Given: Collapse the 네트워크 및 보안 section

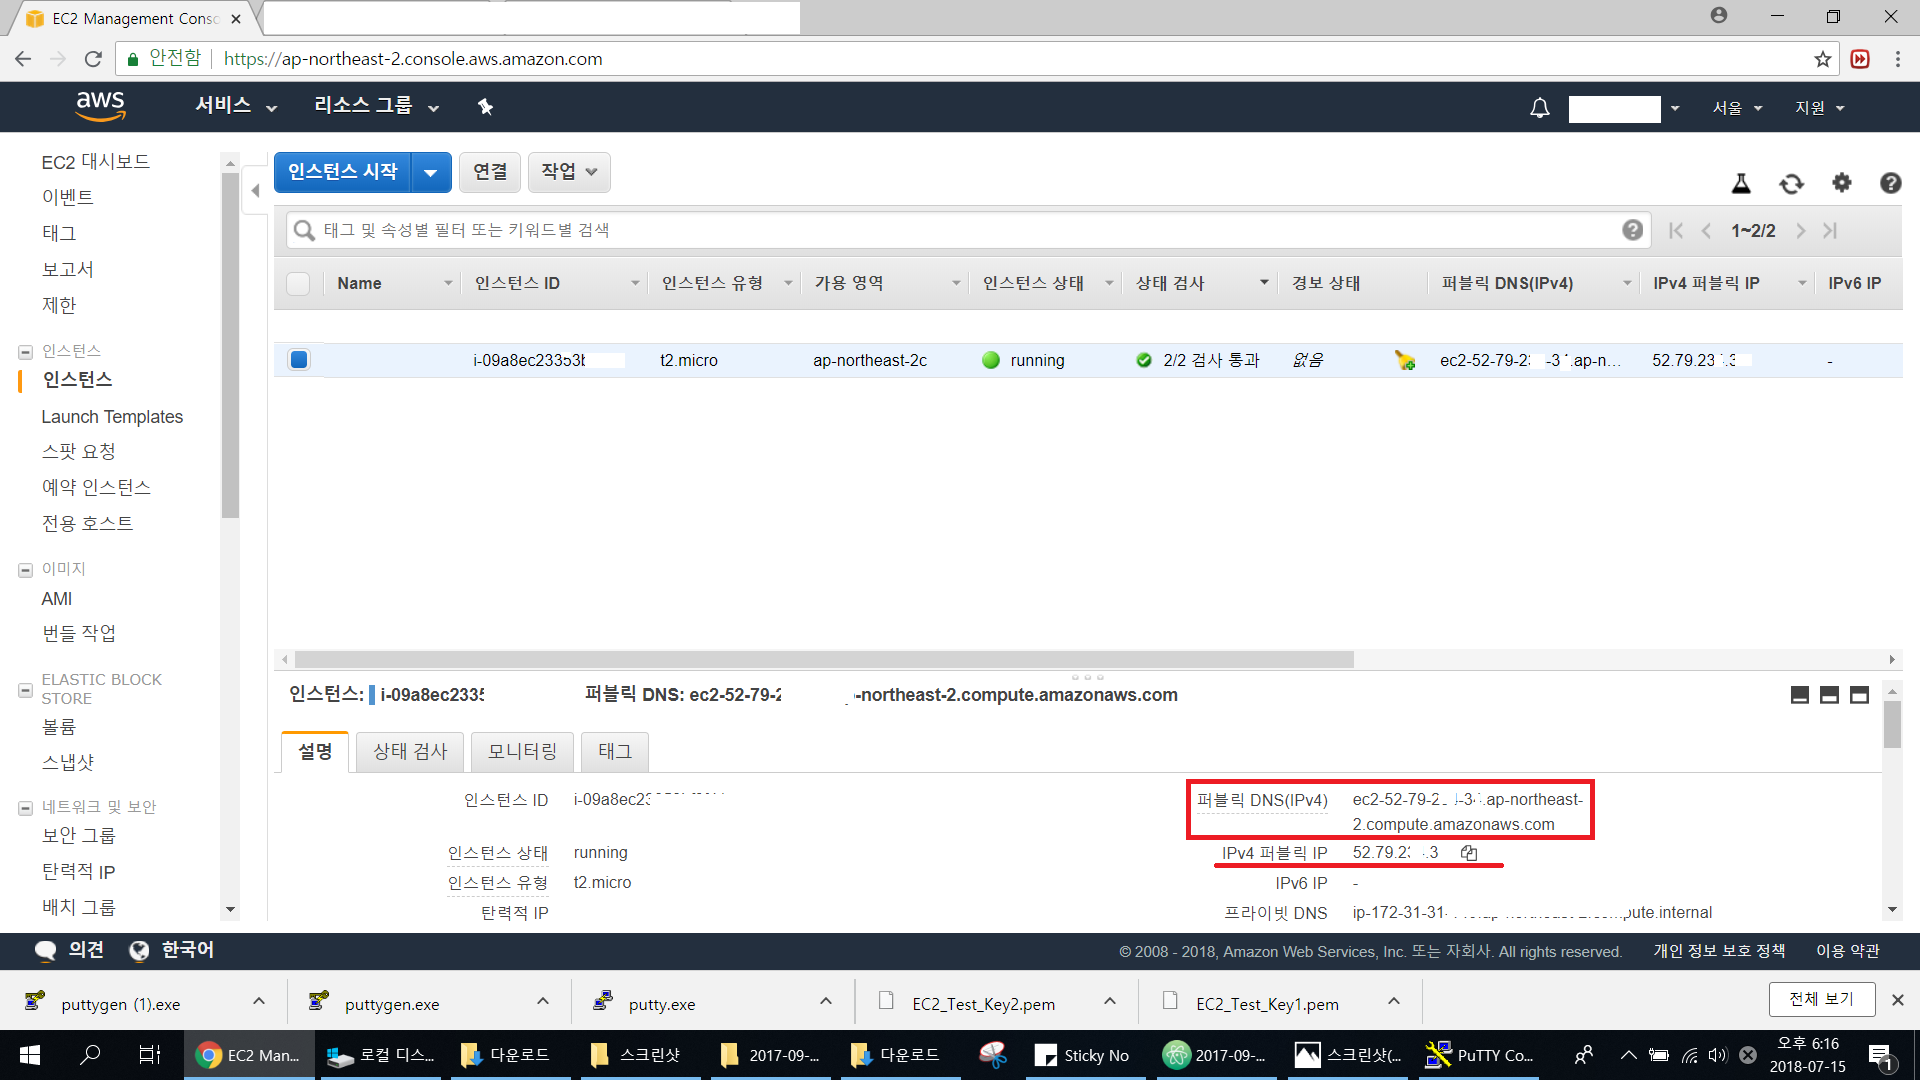Looking at the screenshot, I should point(25,808).
